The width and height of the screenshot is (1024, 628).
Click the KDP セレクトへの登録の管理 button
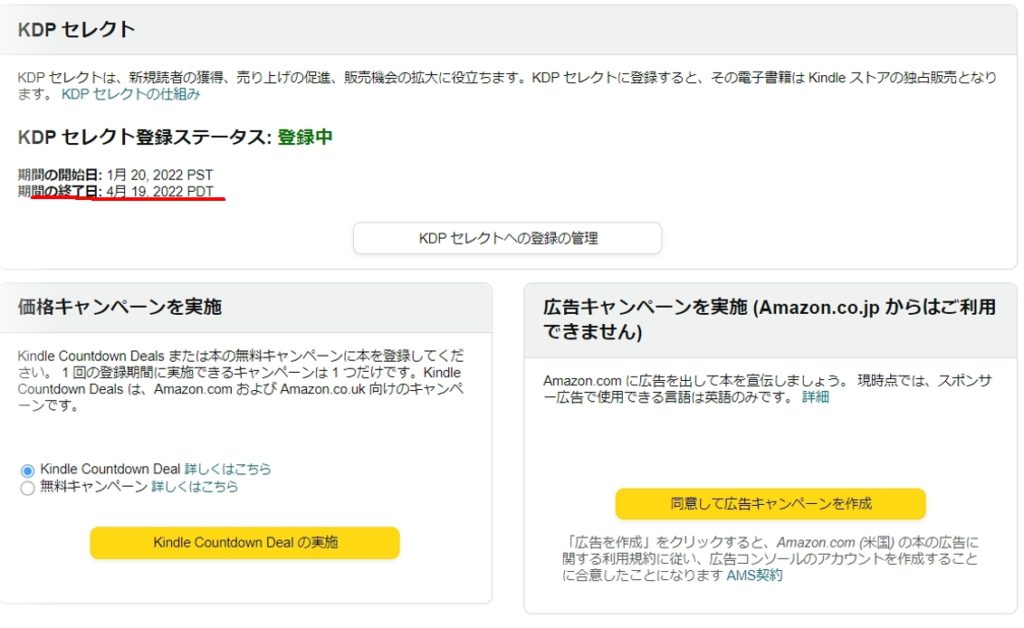[507, 238]
